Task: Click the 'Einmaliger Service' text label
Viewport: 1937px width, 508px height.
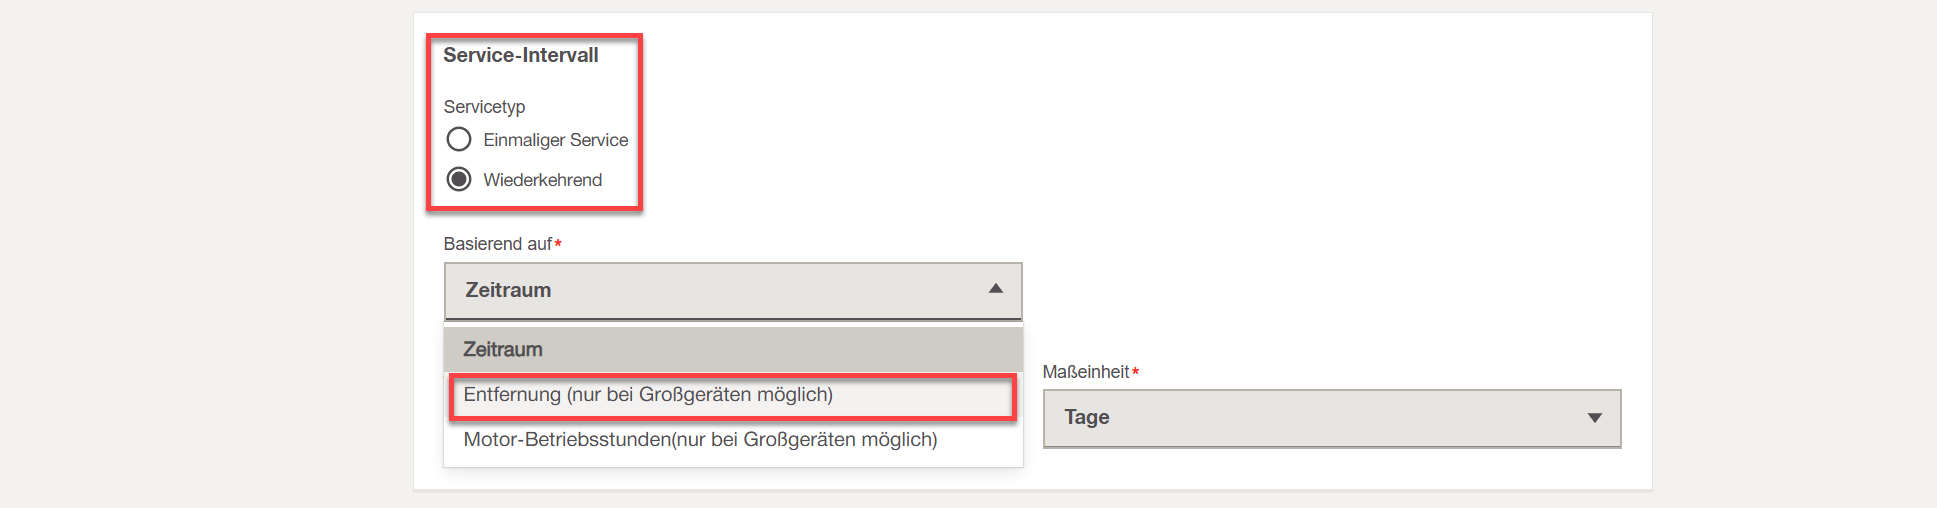Action: [x=555, y=140]
